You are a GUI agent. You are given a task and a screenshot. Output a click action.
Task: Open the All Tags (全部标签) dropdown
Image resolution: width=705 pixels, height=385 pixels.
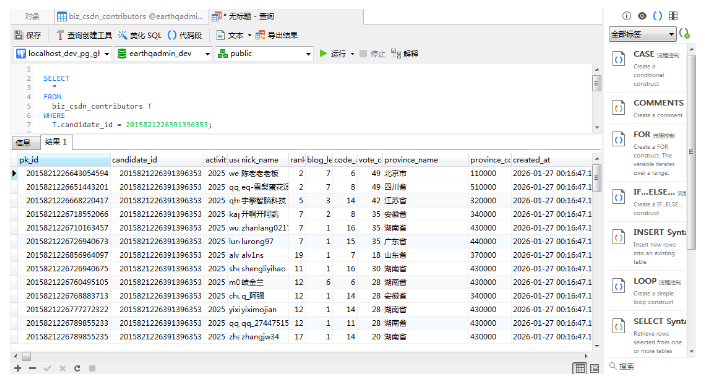643,34
